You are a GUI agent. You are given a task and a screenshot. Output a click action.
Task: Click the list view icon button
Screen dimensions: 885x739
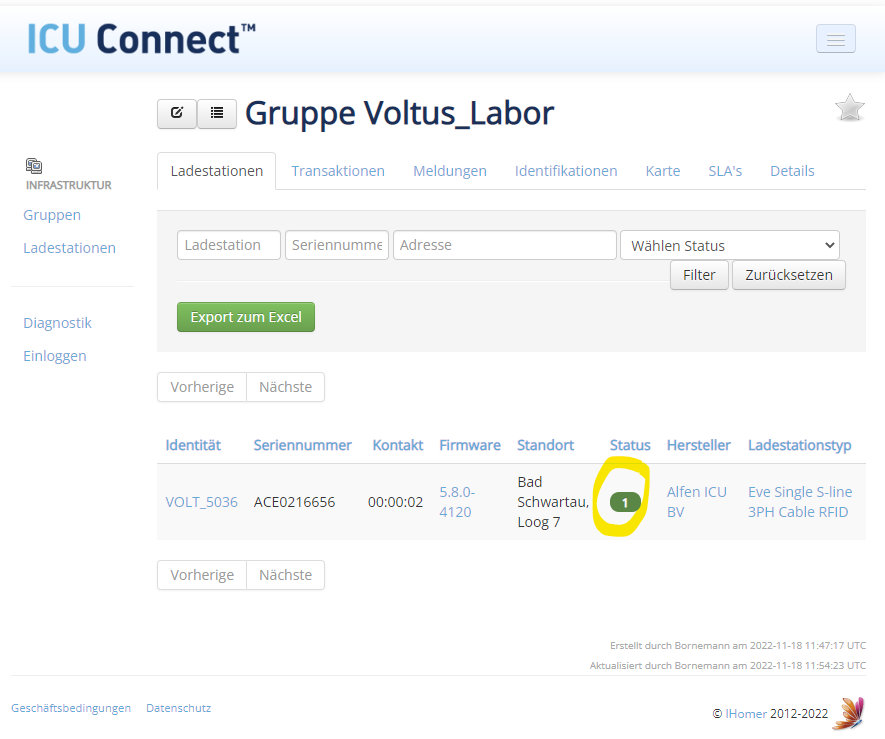[x=217, y=113]
